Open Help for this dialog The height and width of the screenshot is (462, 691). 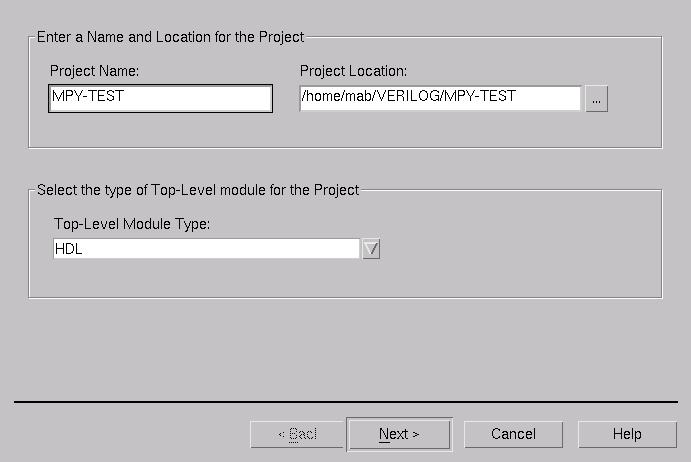pos(627,434)
